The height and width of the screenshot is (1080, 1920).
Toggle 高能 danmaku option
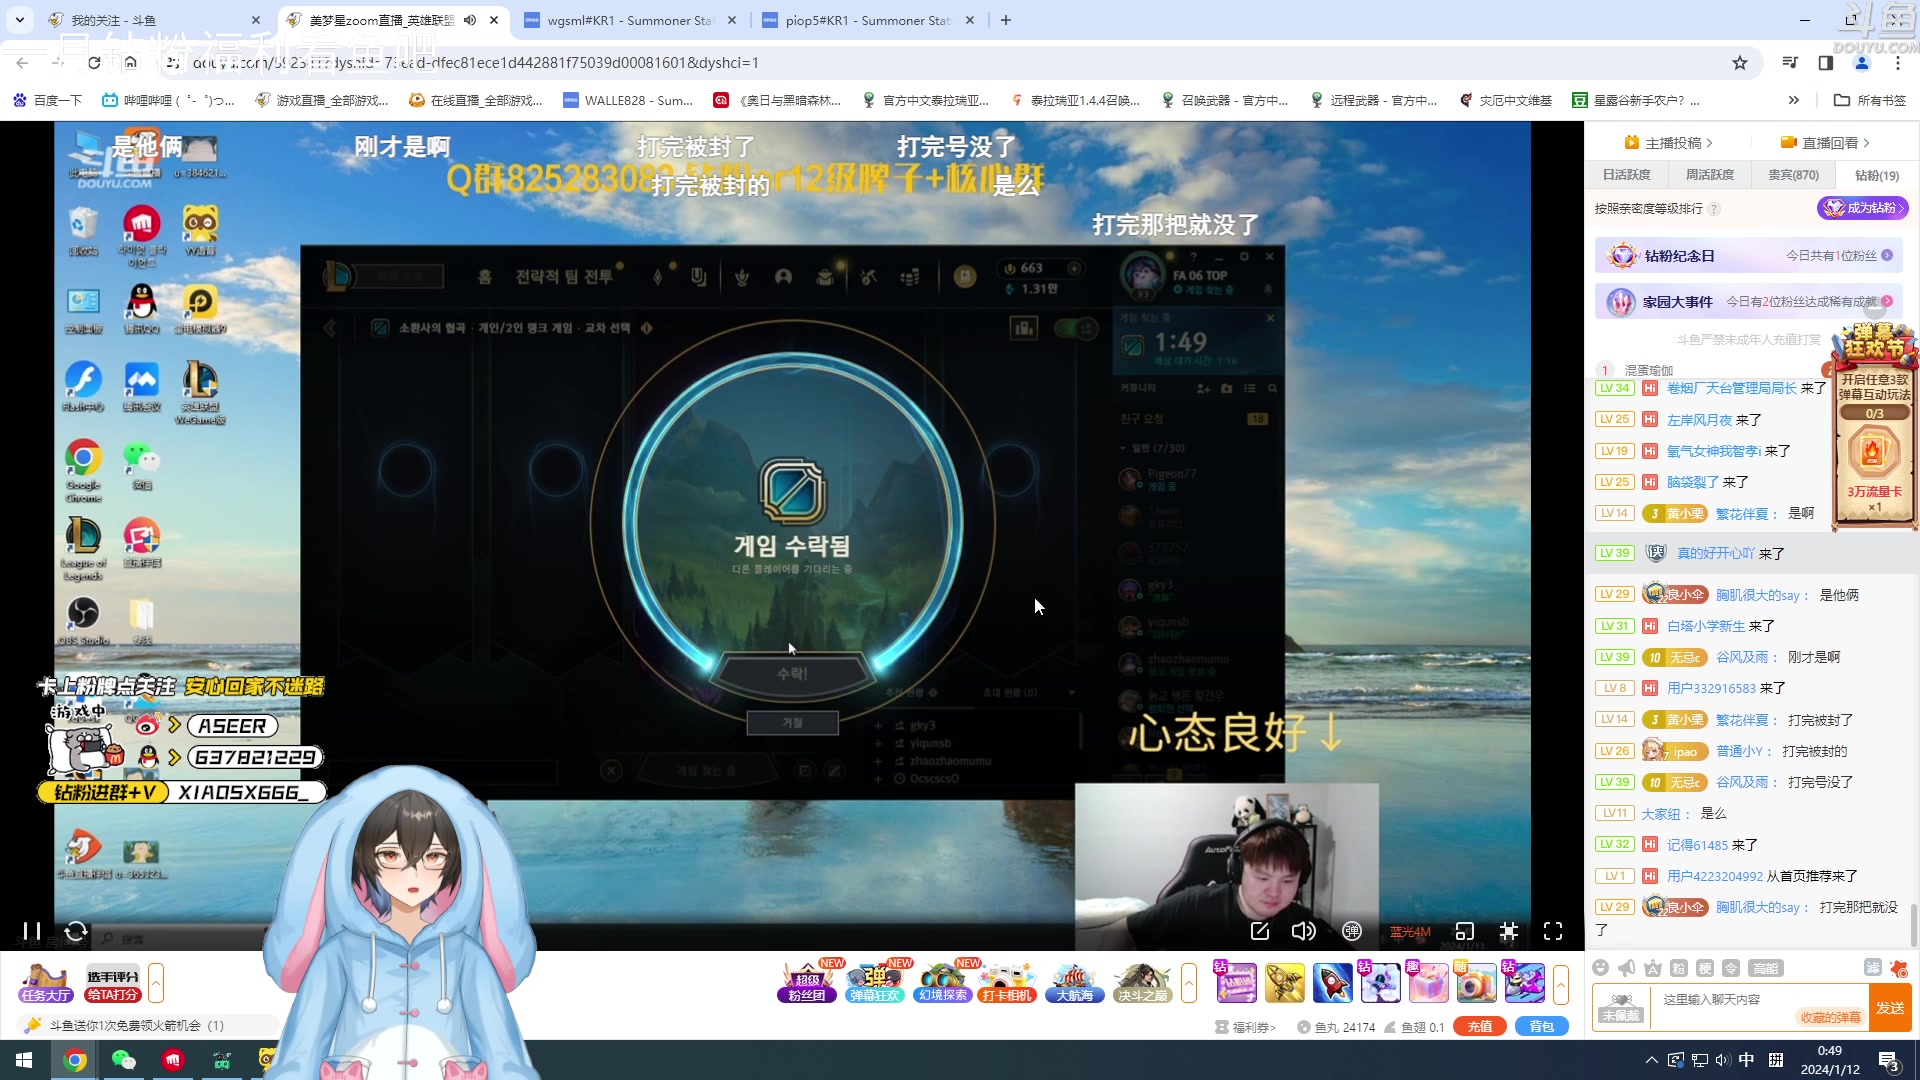point(1766,967)
